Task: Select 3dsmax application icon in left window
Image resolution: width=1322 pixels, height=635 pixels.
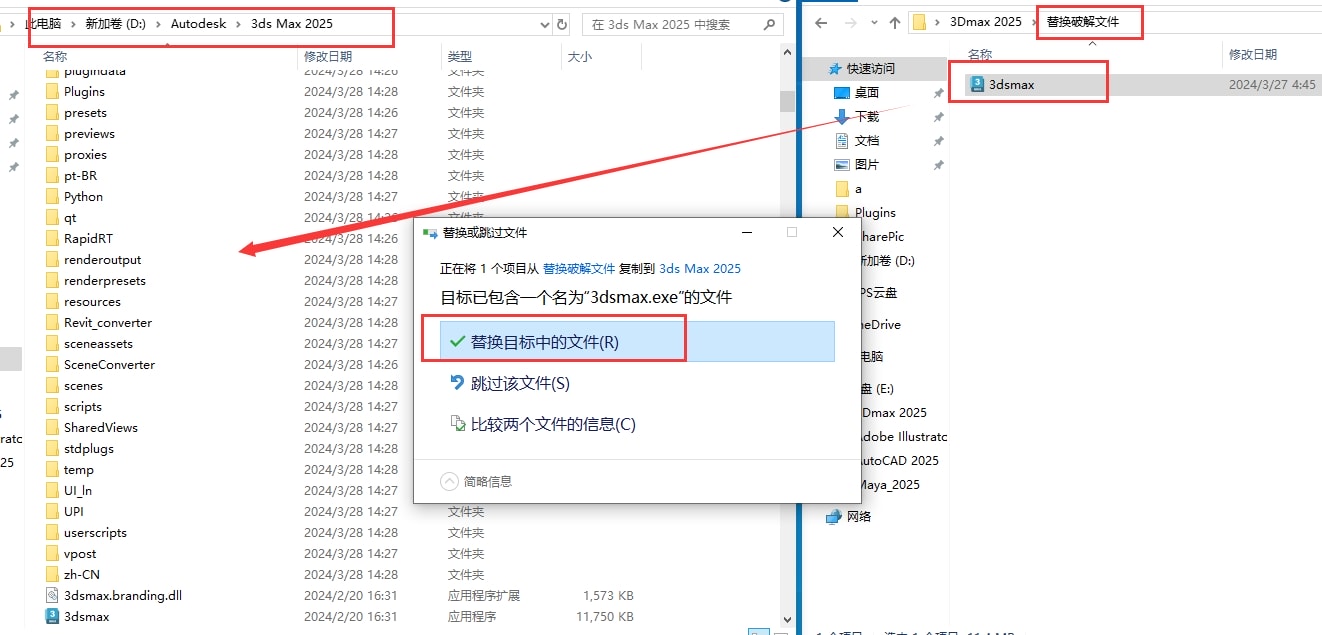Action: click(x=53, y=616)
